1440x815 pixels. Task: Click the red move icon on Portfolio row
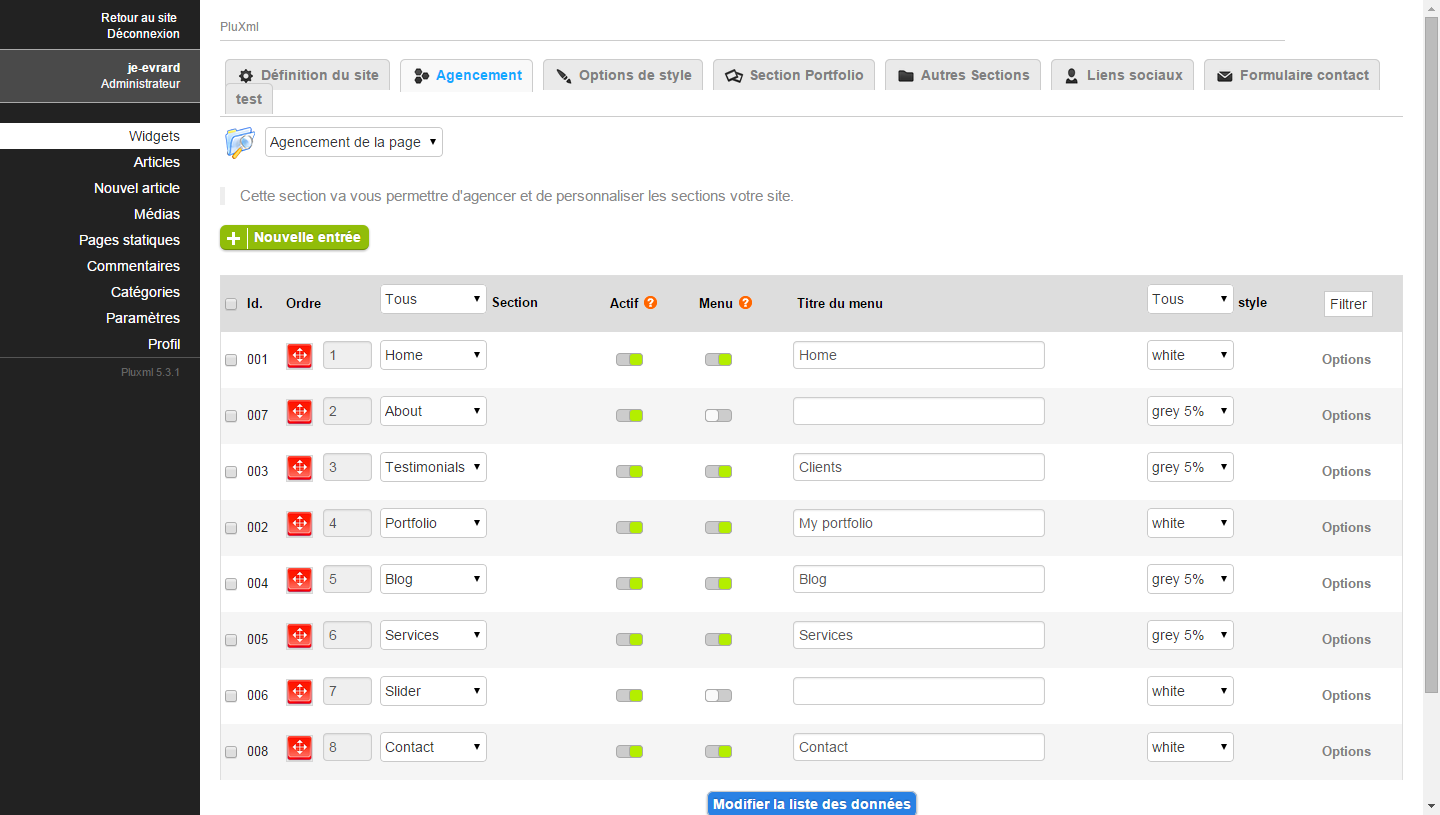tap(299, 524)
